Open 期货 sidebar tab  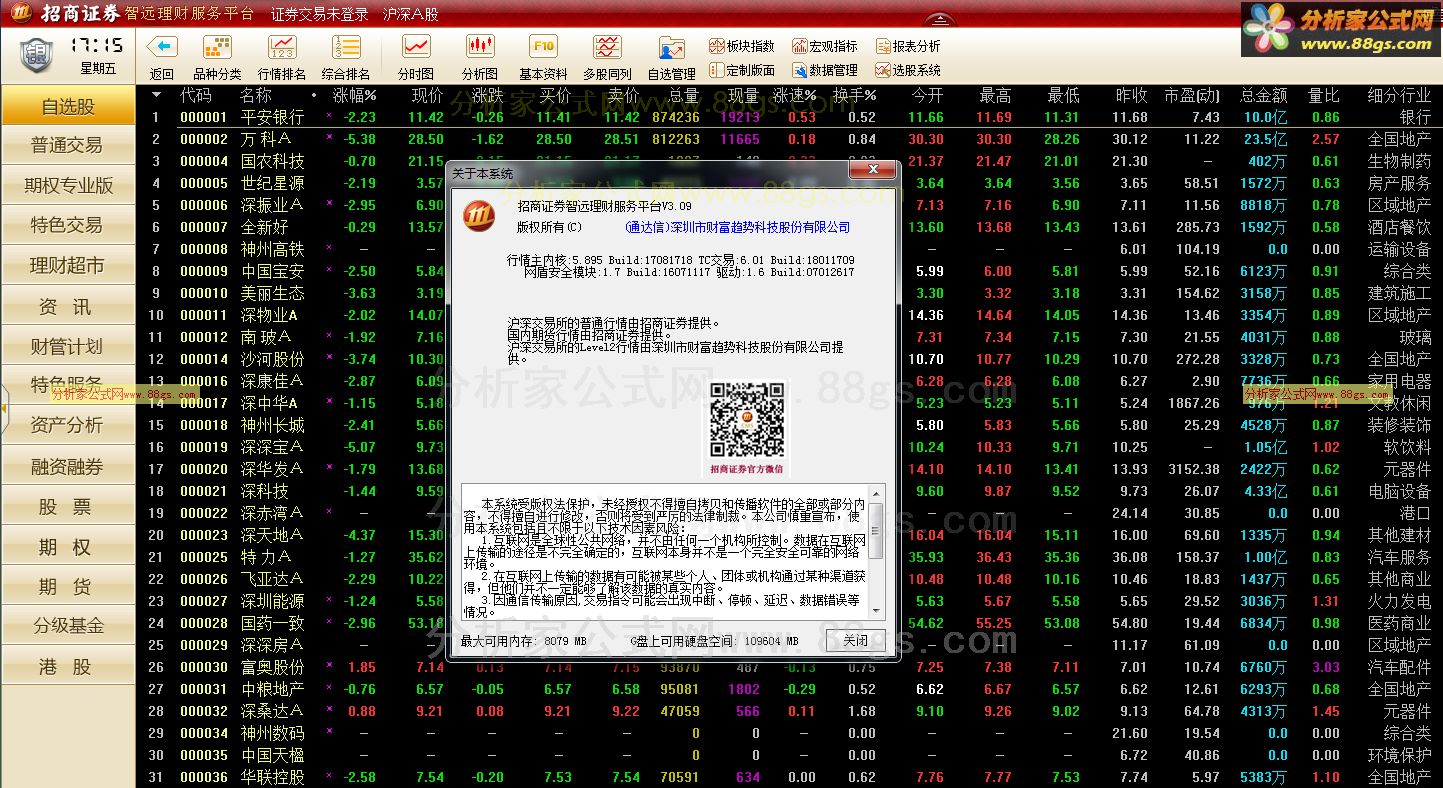click(x=68, y=586)
